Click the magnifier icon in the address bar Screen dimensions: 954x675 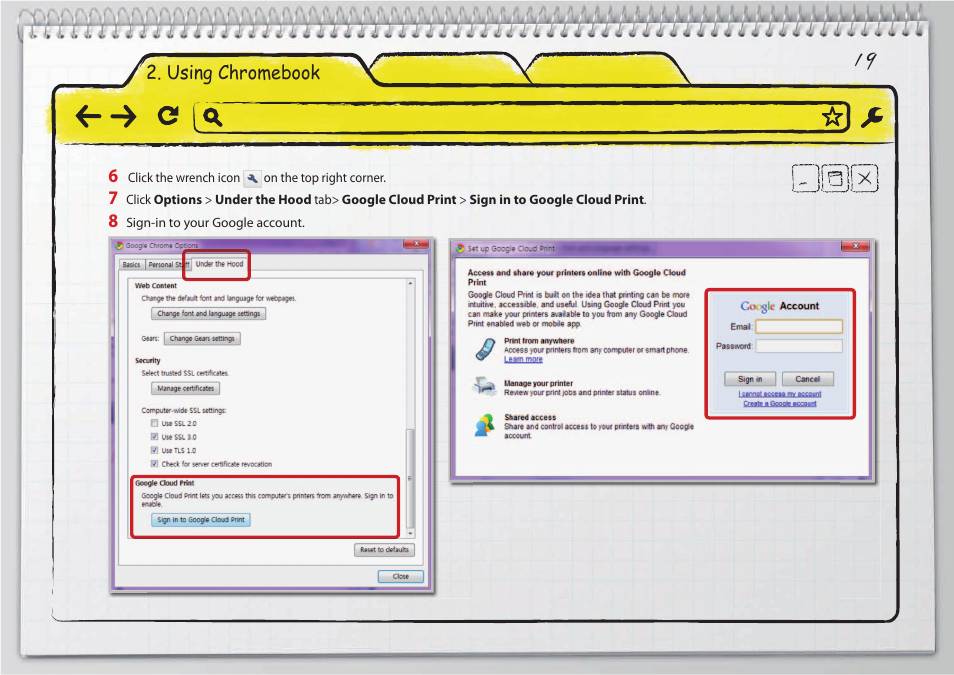coord(212,117)
